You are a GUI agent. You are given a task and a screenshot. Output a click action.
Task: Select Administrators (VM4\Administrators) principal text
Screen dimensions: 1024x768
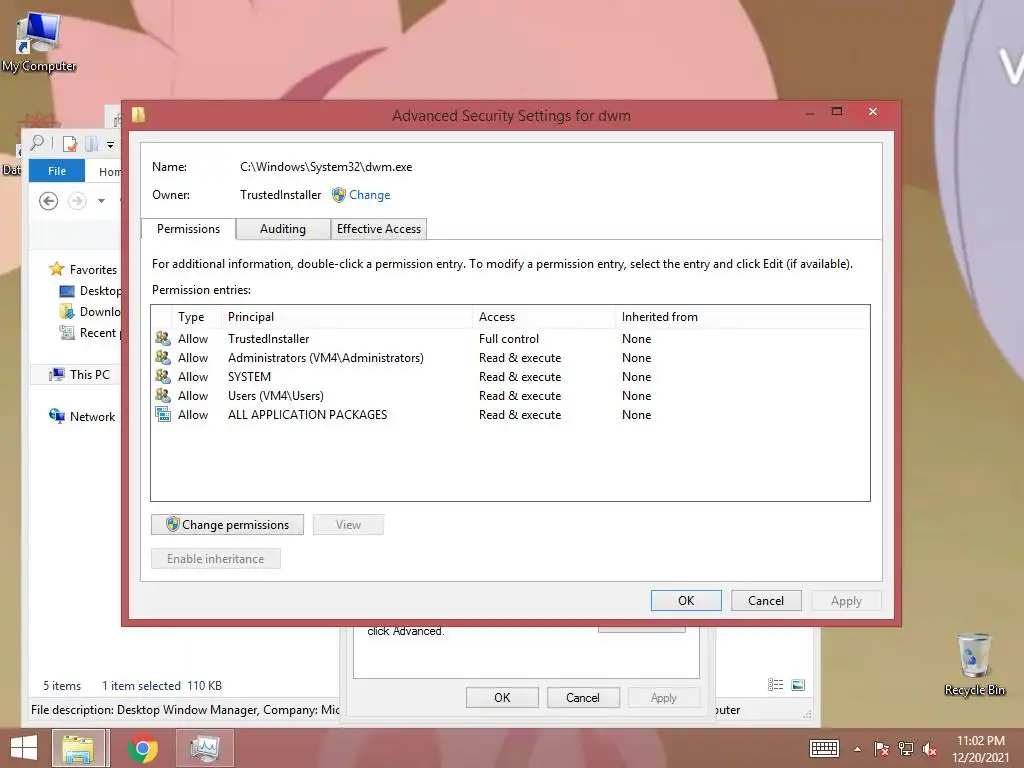click(x=325, y=357)
